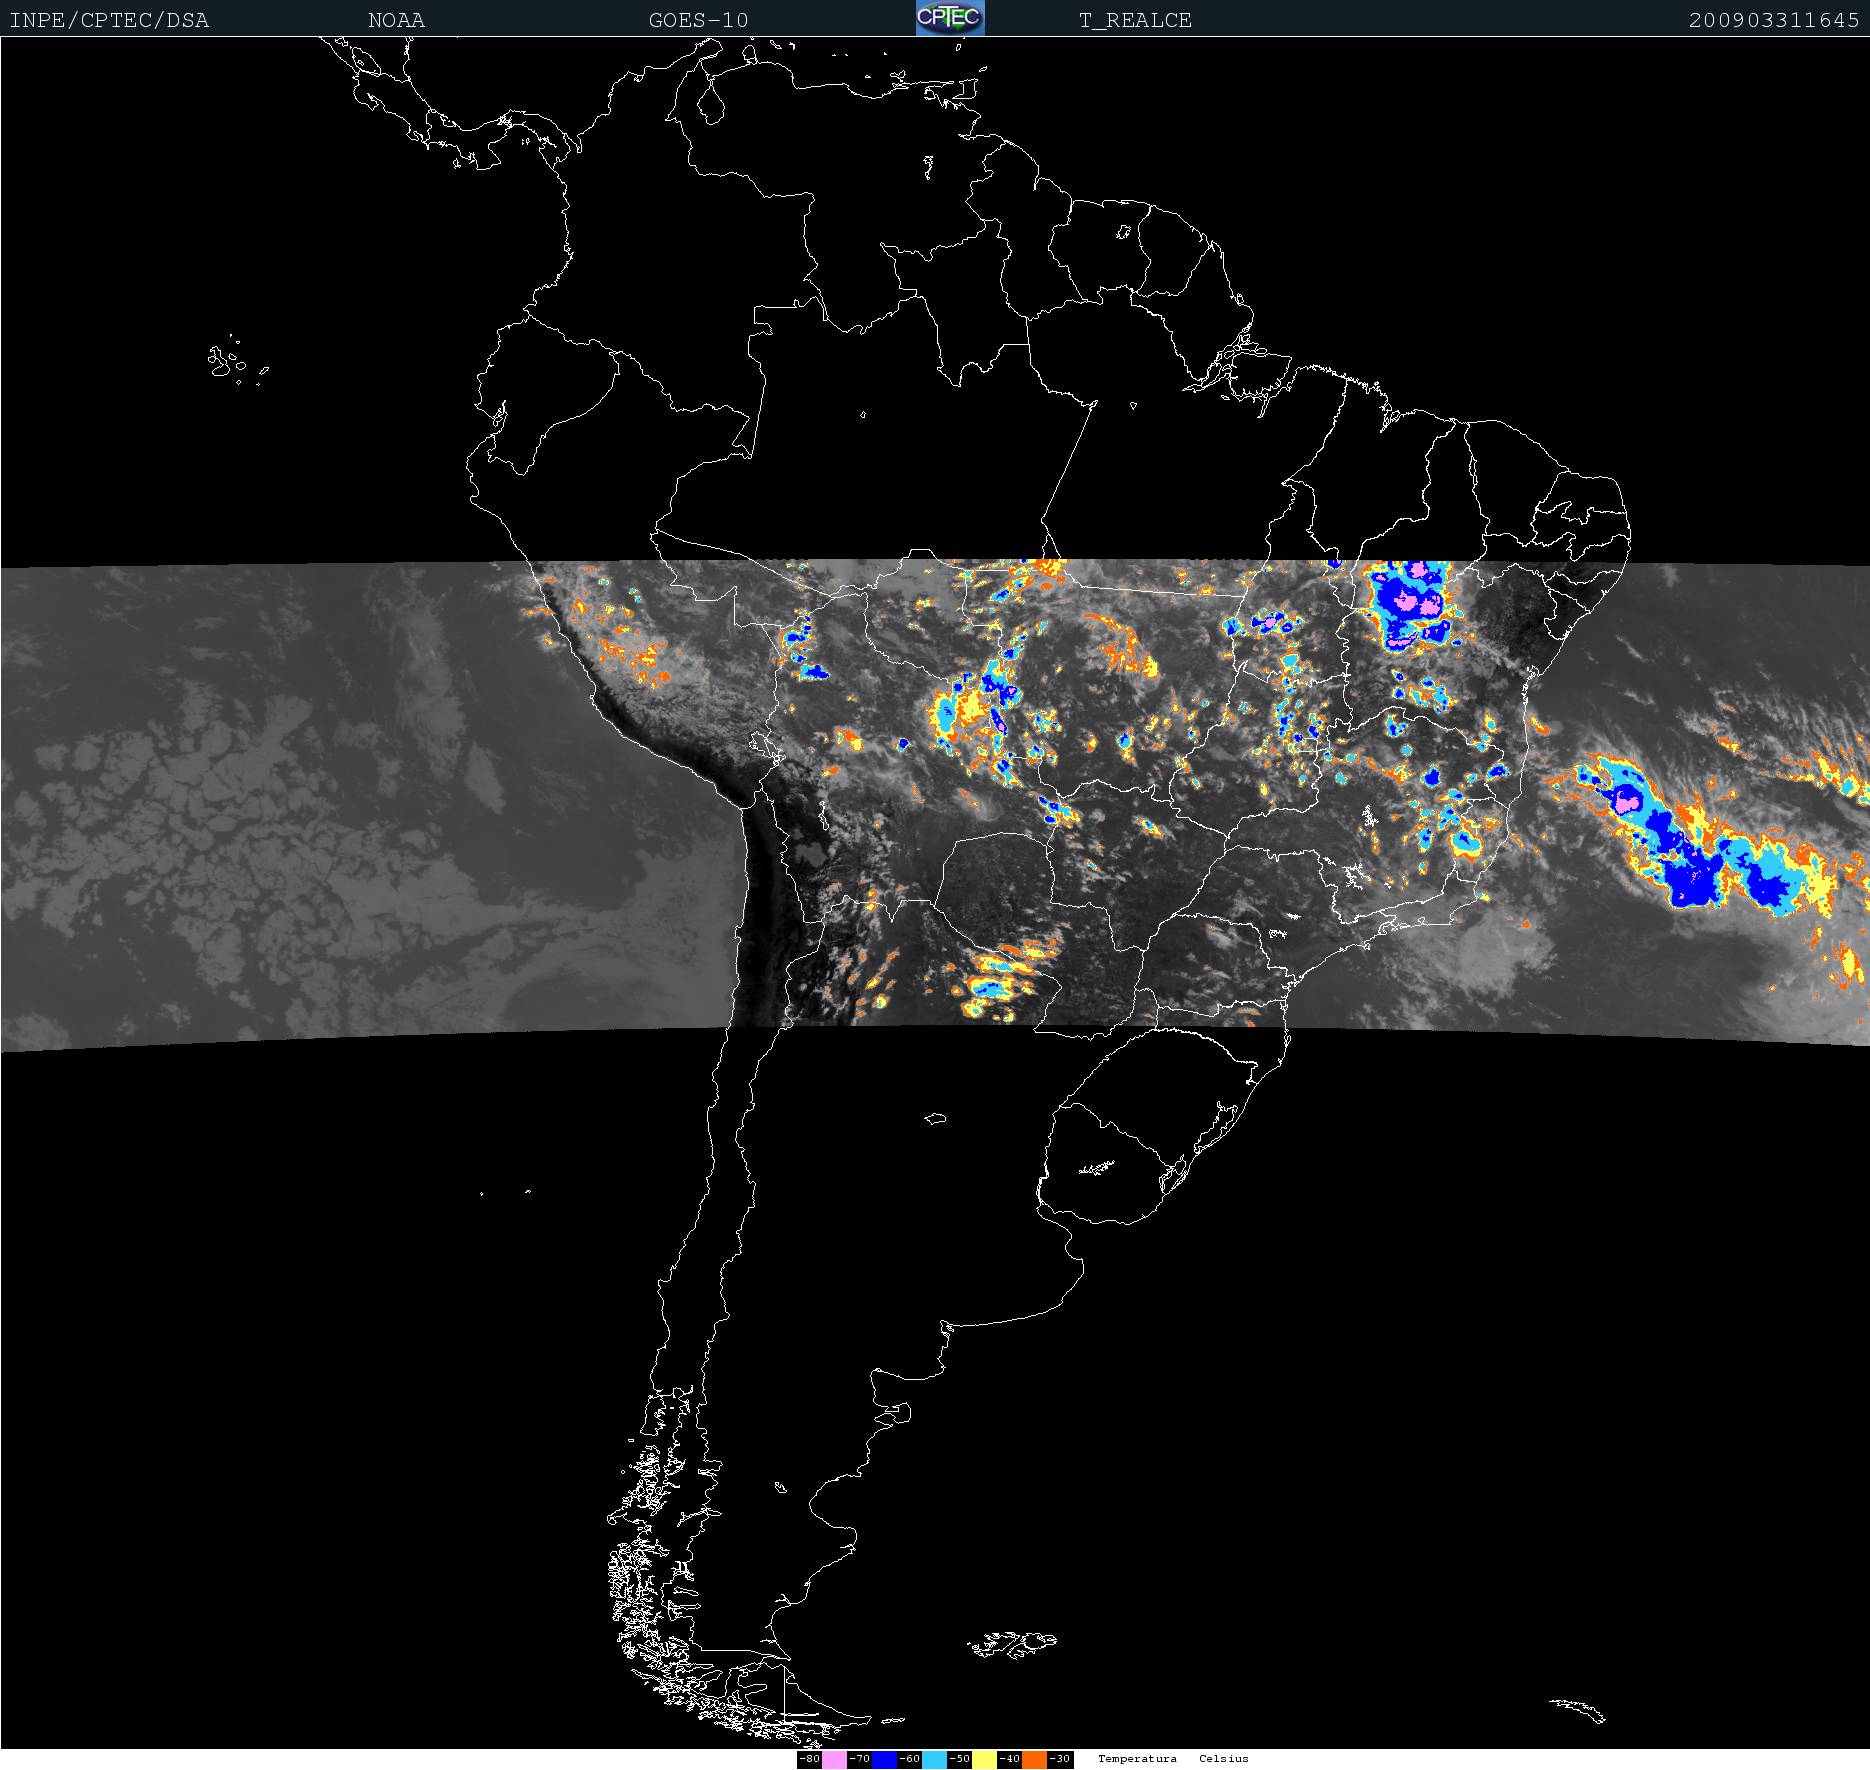Click the -60 legend value box

tap(909, 1759)
